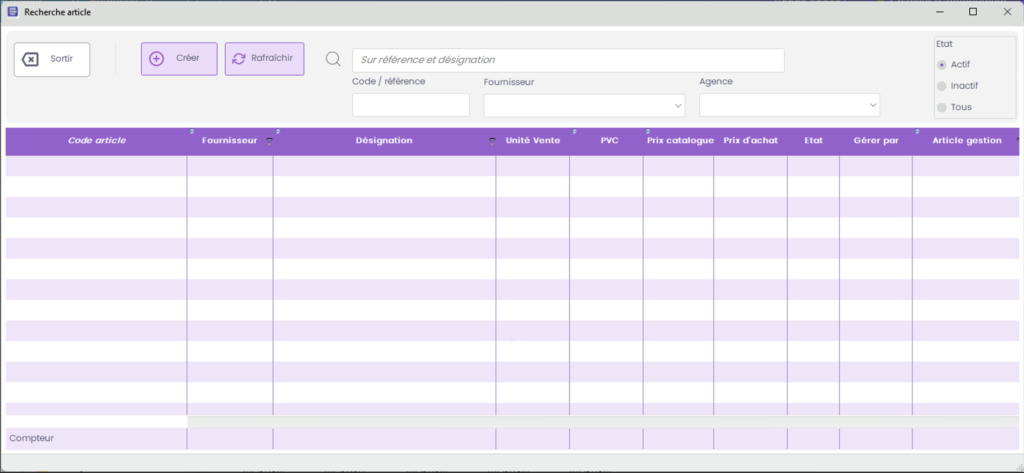Sort by Code article column header
Viewport: 1024px width, 473px height.
(96, 141)
